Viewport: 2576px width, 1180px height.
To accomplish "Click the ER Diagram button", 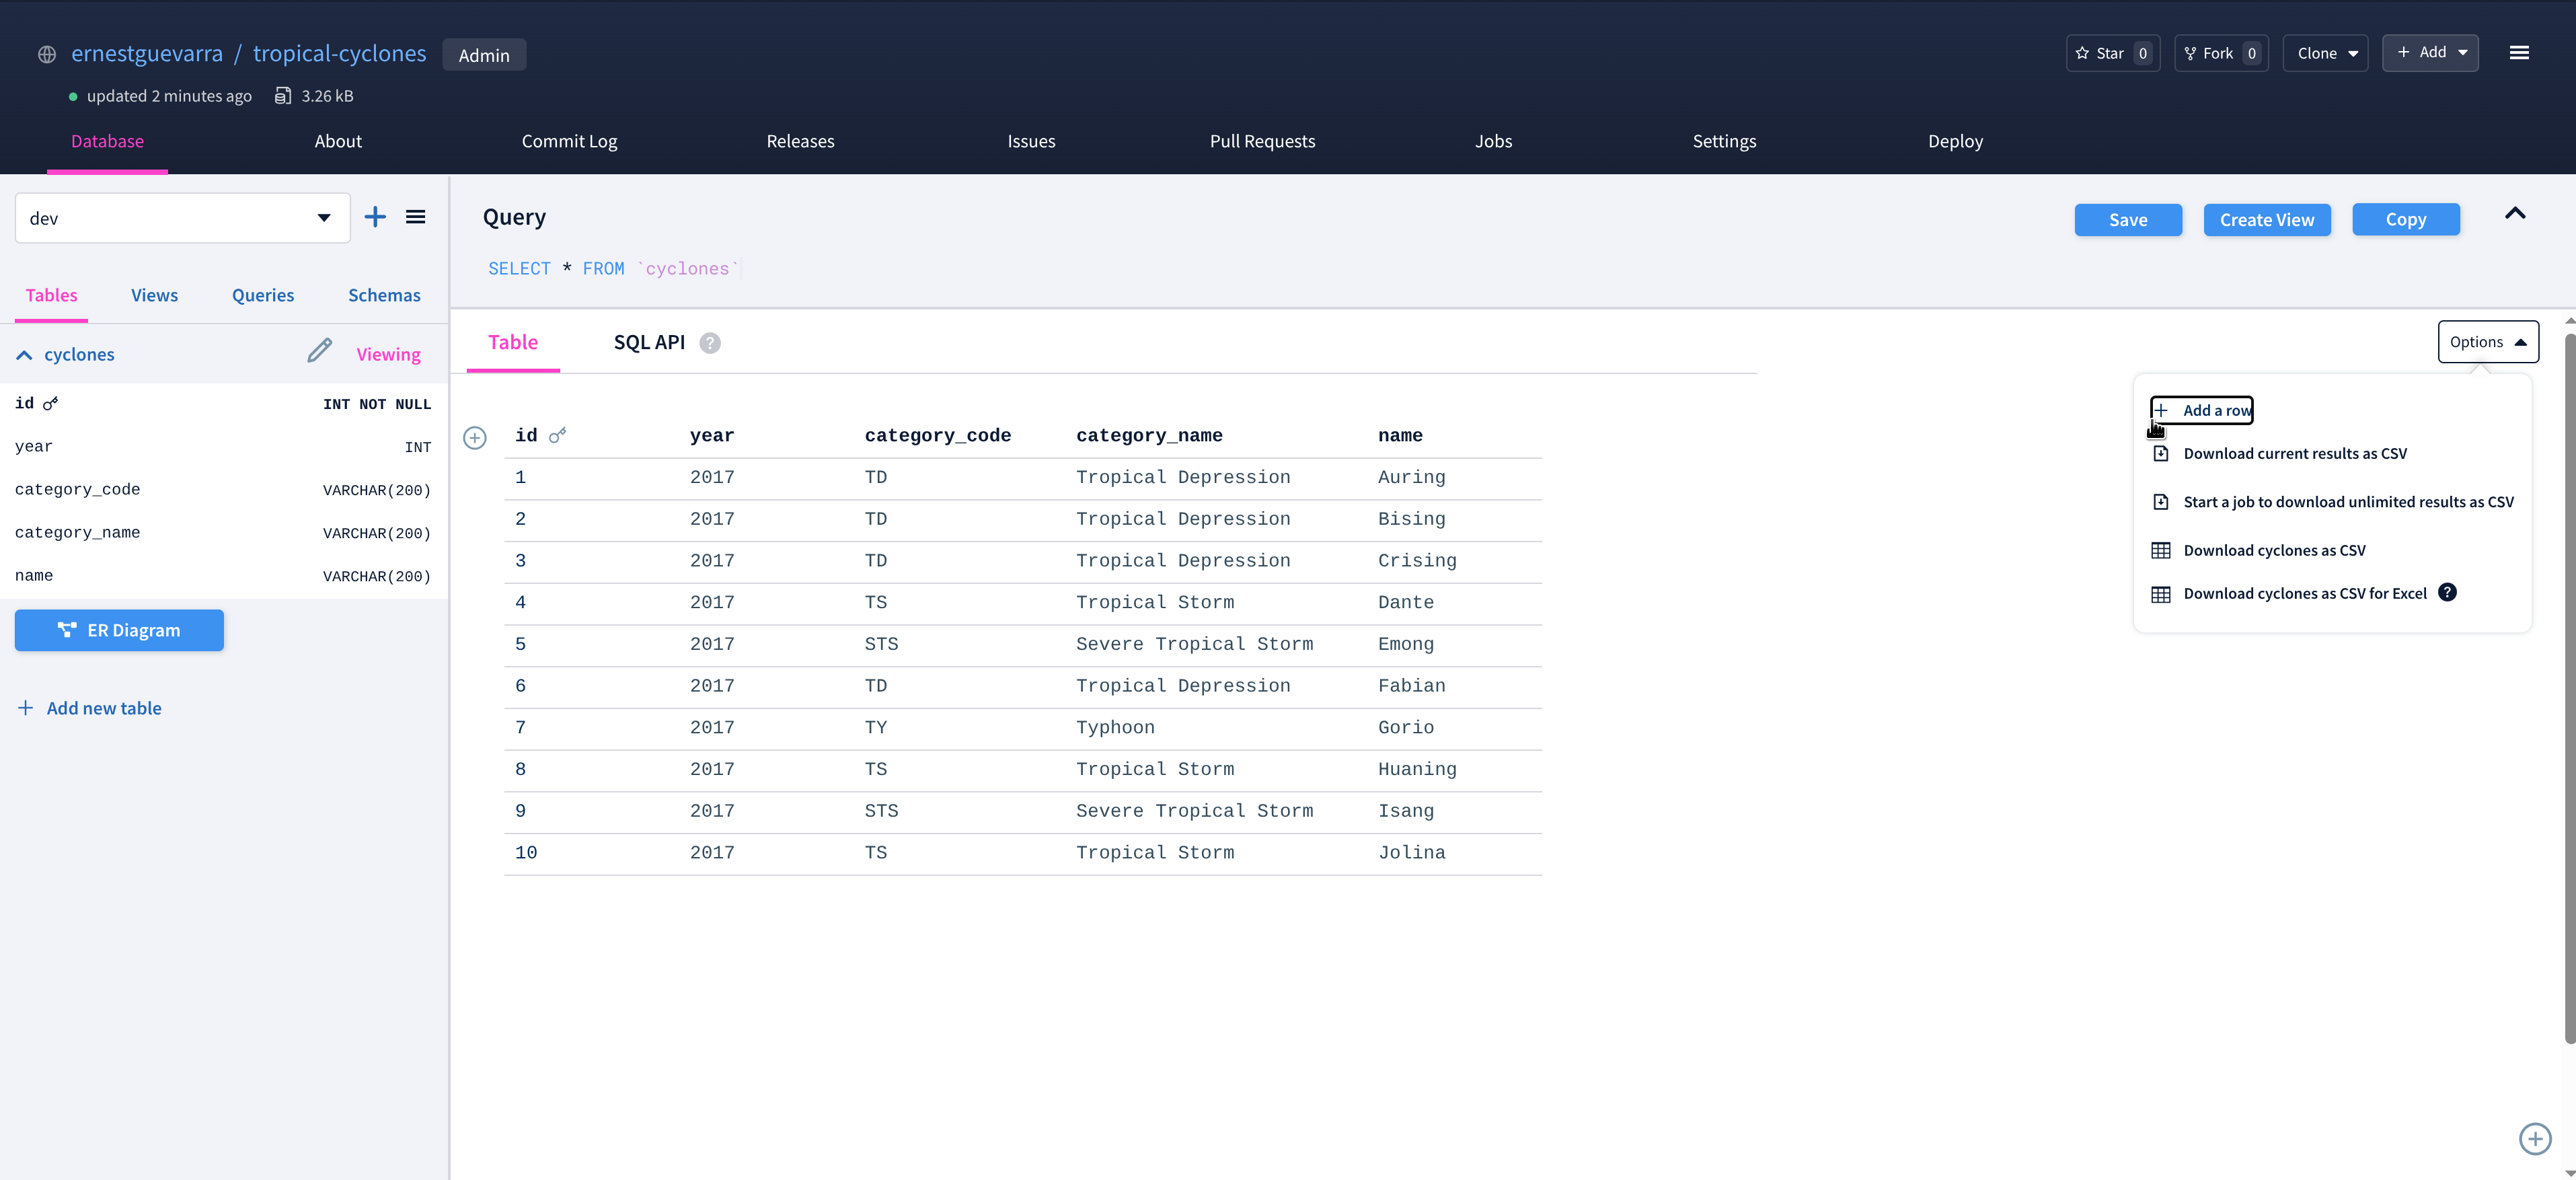I will (119, 630).
